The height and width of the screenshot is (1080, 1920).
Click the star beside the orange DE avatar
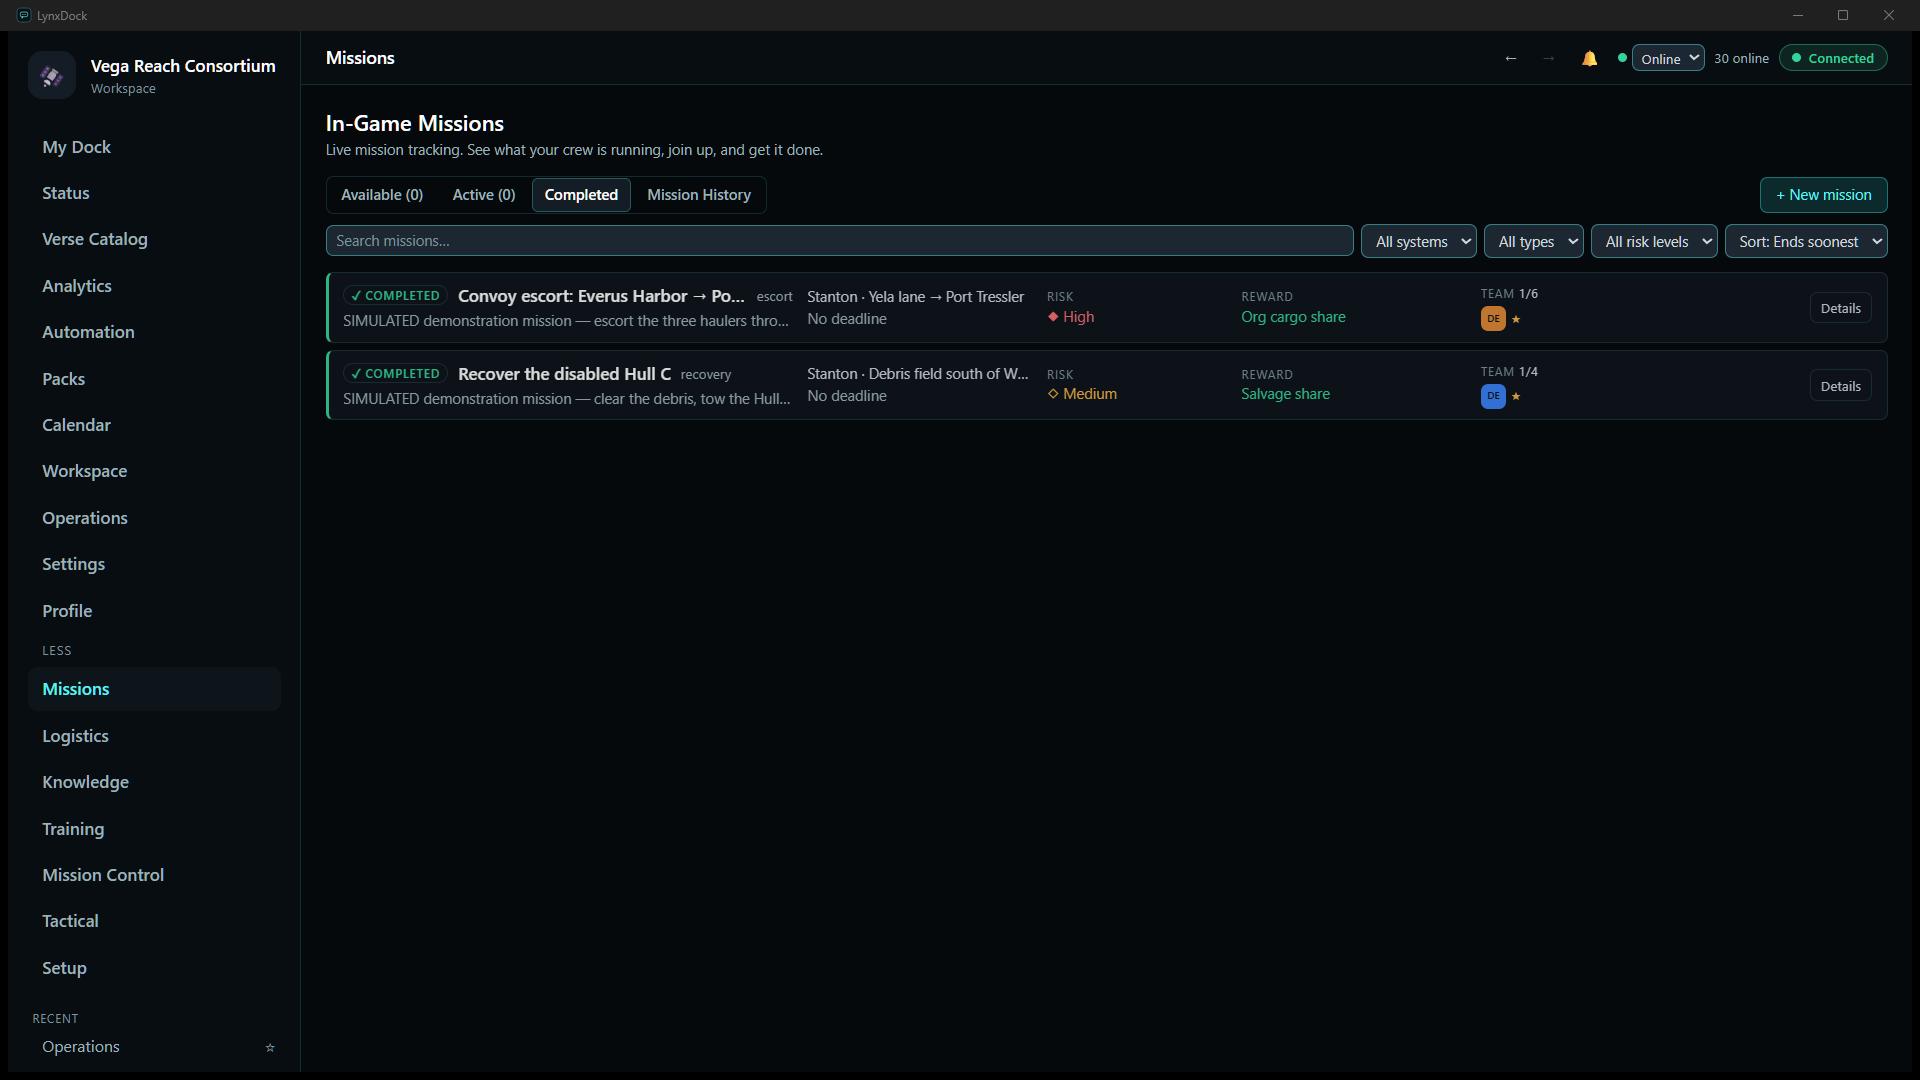[x=1516, y=319]
